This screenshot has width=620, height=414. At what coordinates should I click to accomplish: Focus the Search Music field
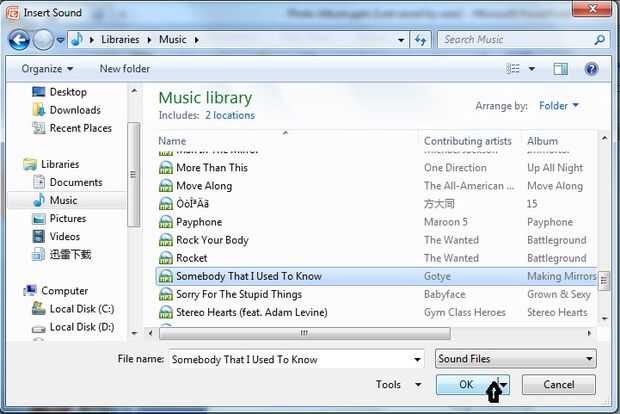(516, 40)
